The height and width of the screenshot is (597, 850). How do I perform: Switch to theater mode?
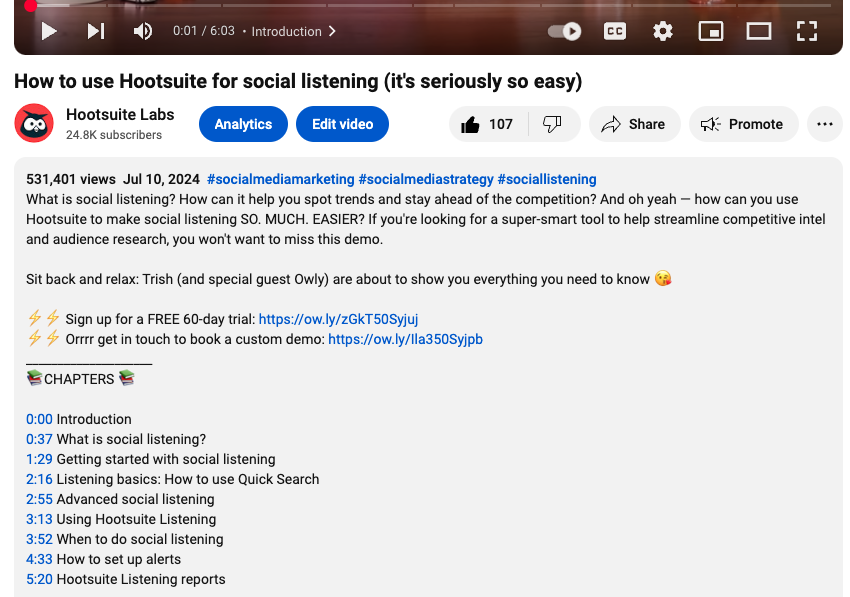coord(759,31)
